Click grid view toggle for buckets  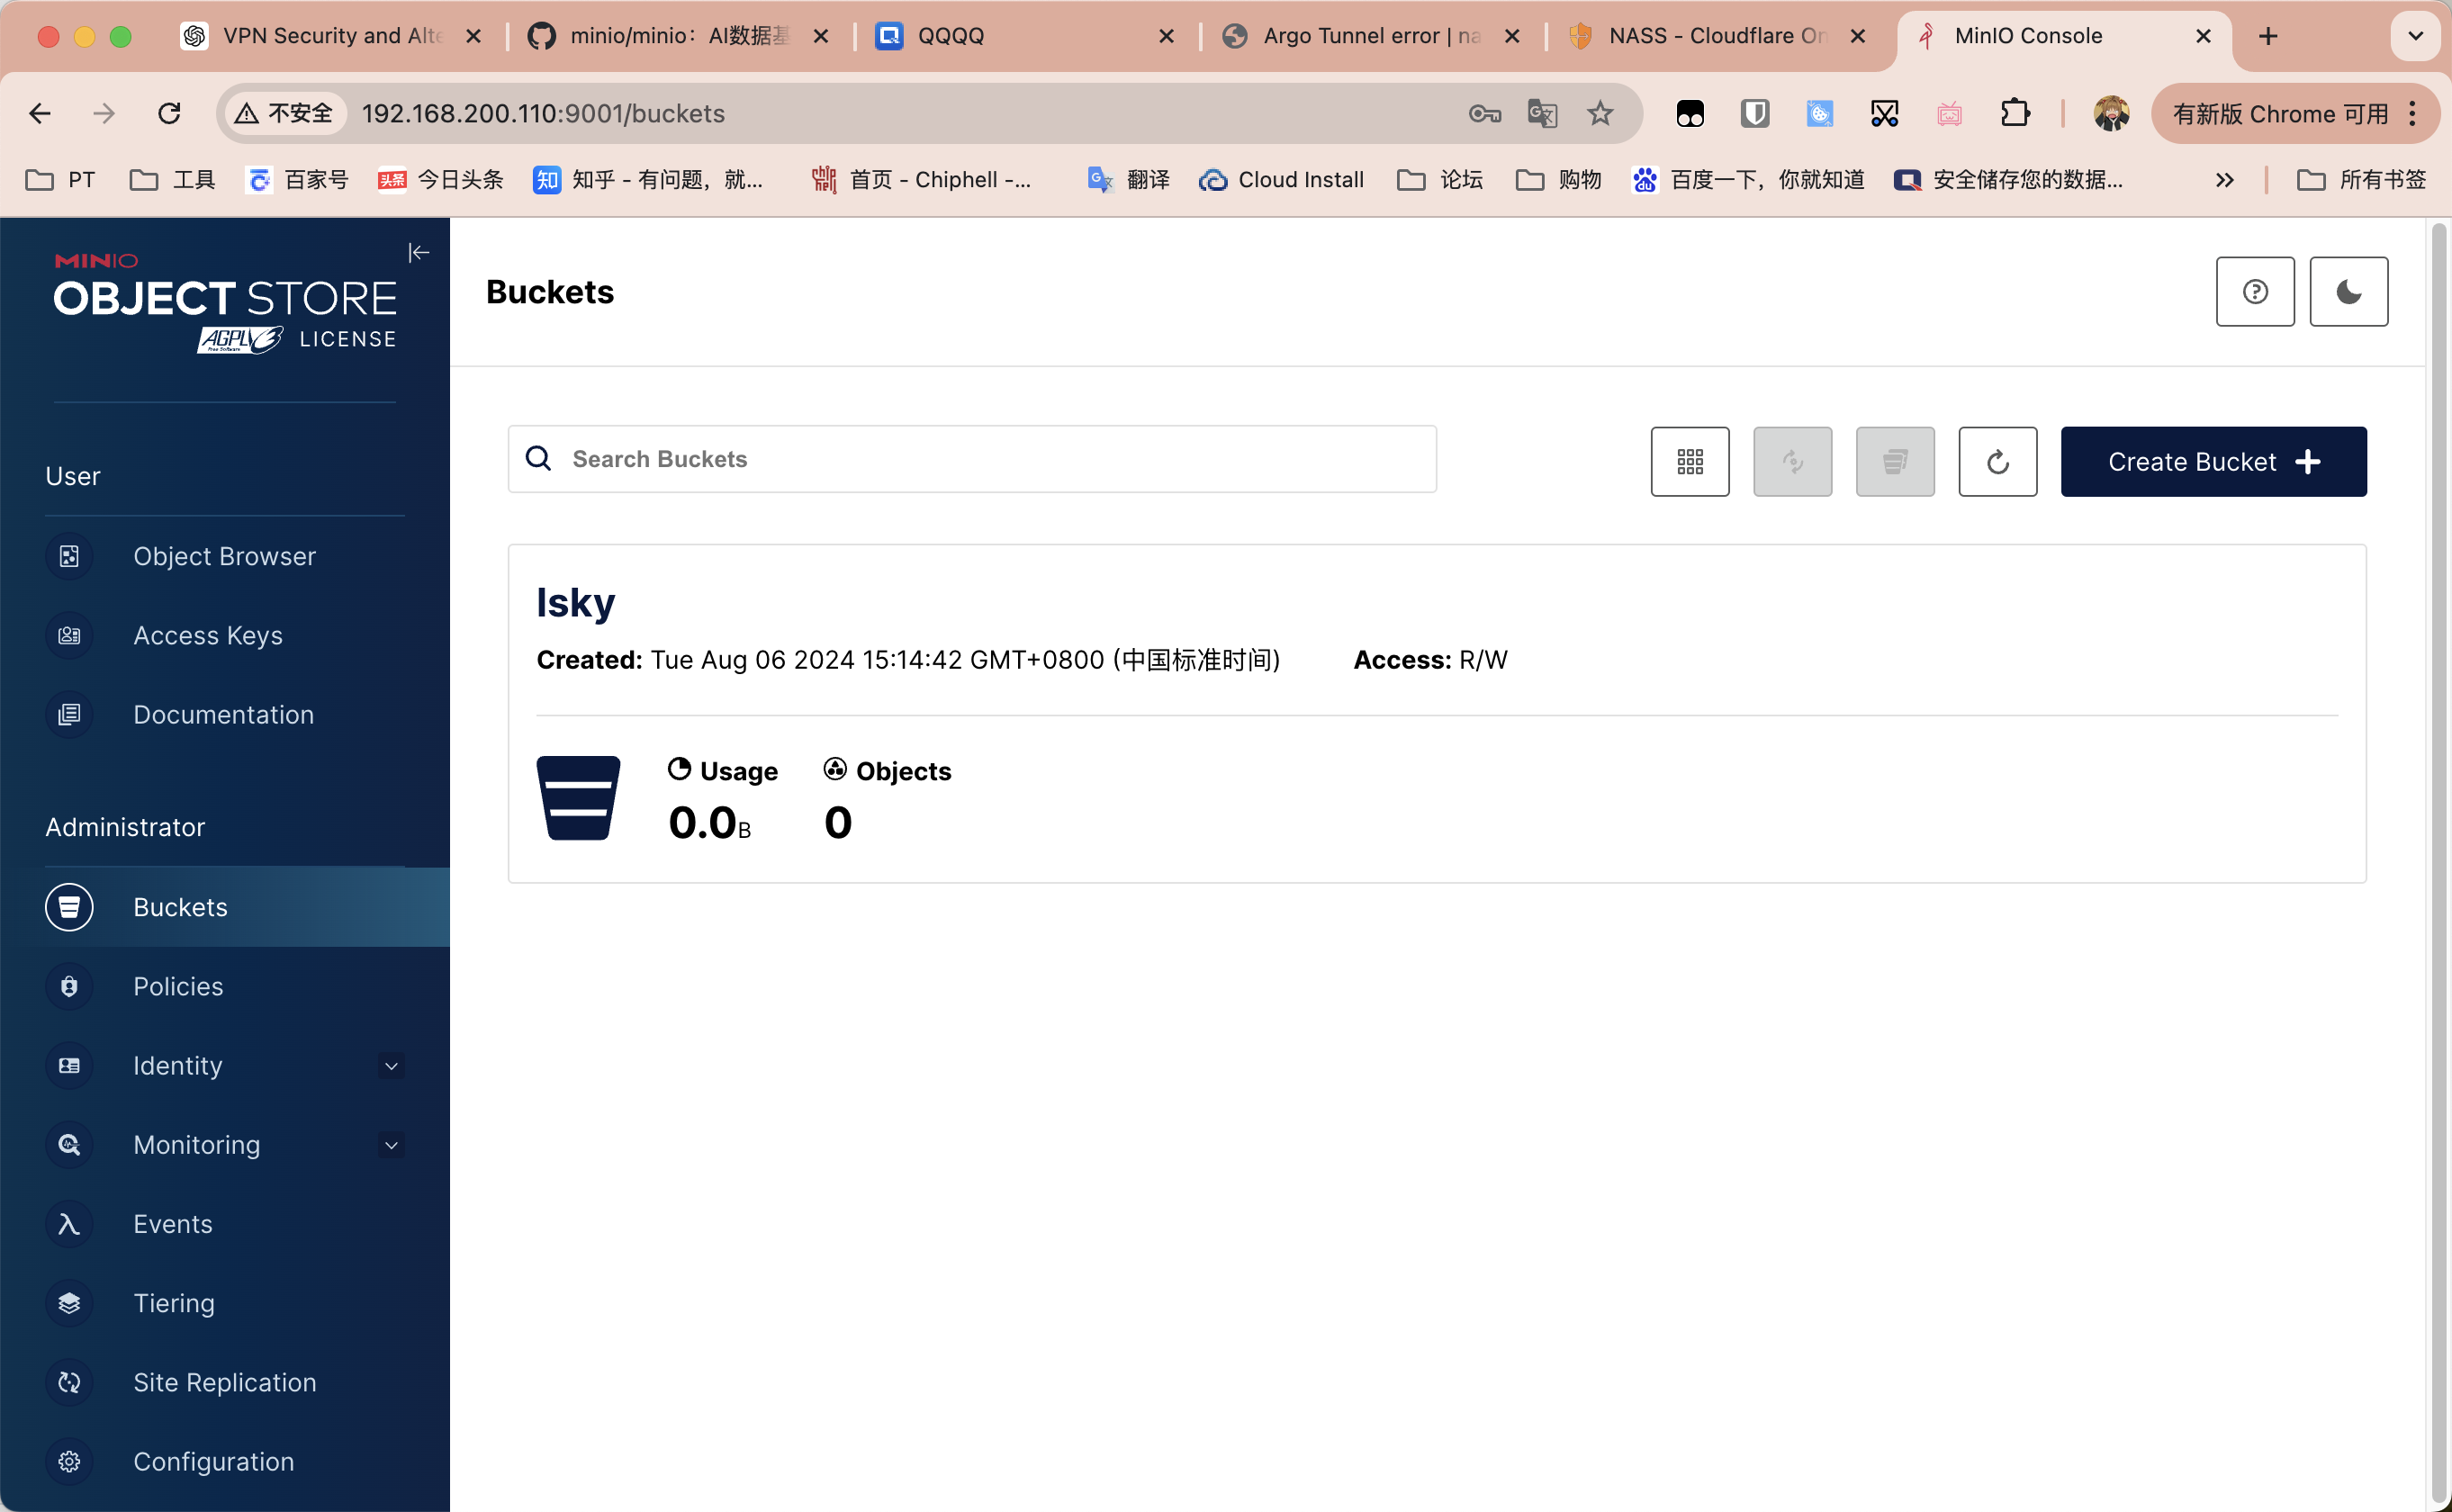[x=1687, y=461]
